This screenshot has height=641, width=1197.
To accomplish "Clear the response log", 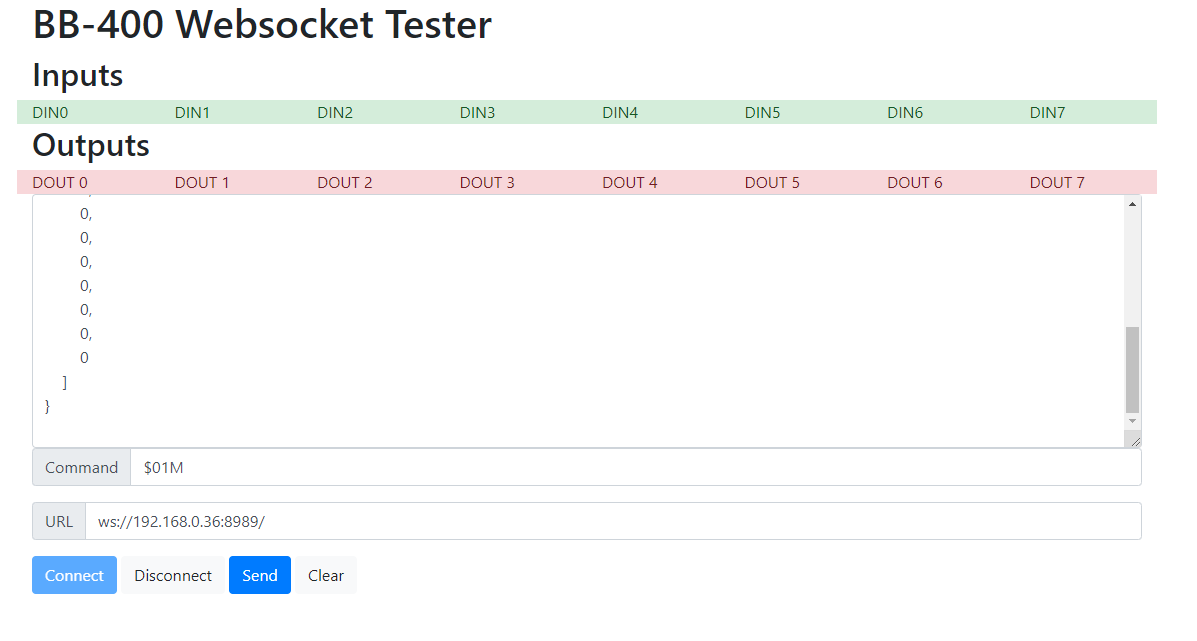I will pos(325,575).
